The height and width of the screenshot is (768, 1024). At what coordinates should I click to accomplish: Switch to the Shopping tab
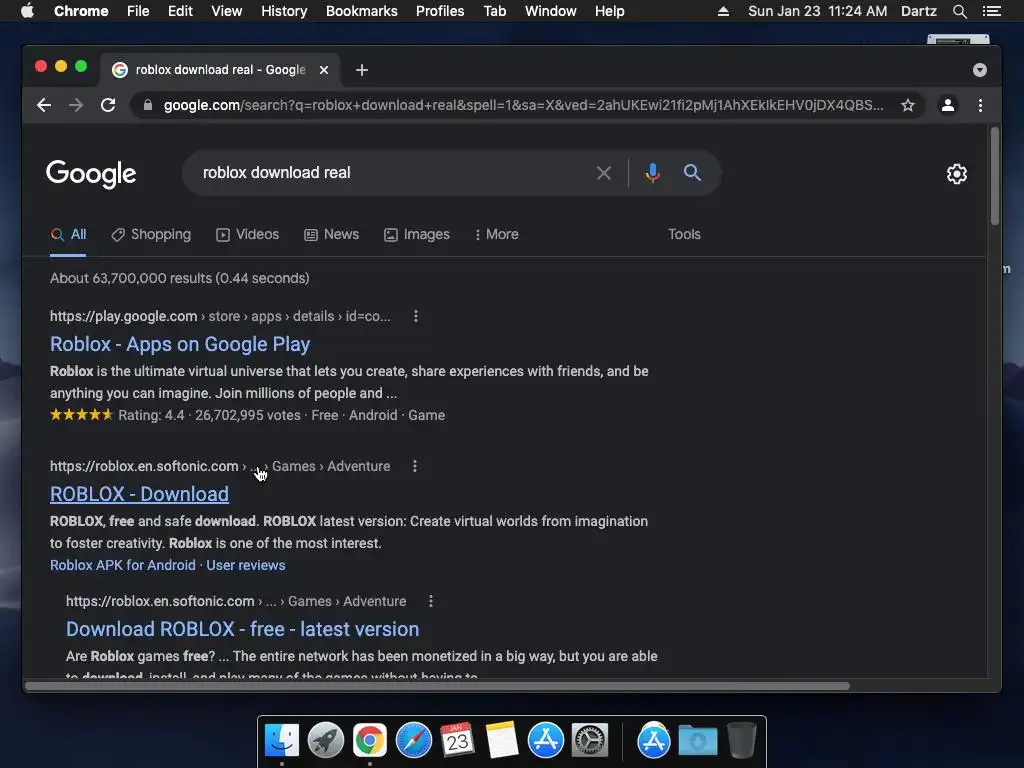tap(151, 234)
